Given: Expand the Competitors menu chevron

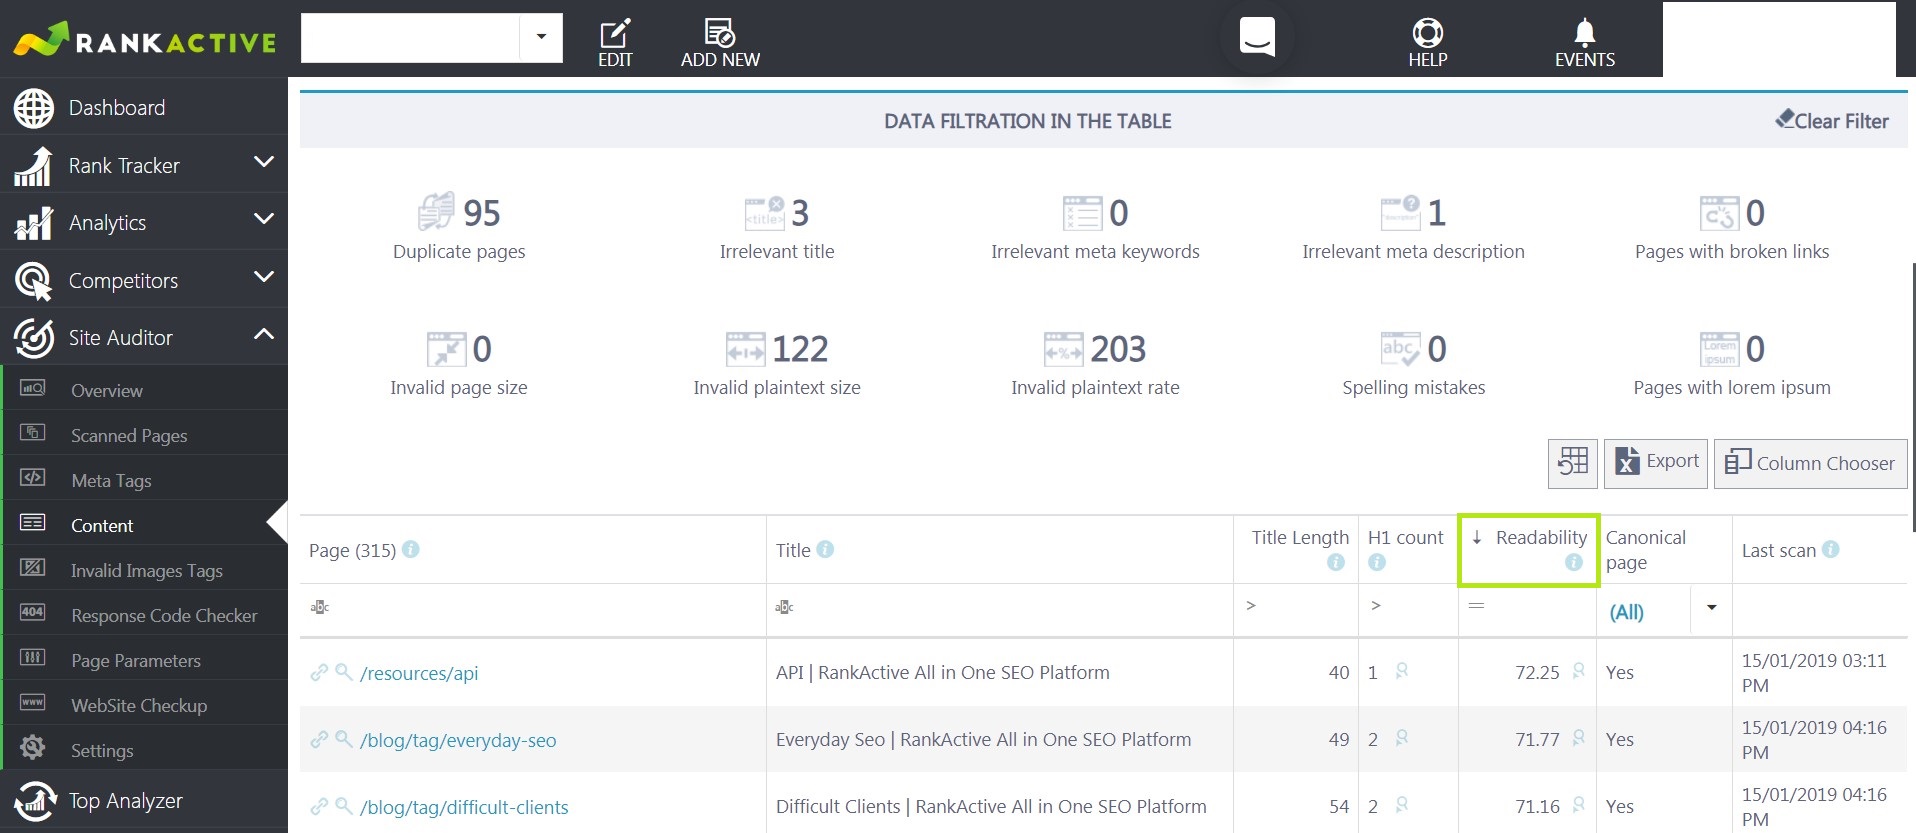Looking at the screenshot, I should click(264, 277).
